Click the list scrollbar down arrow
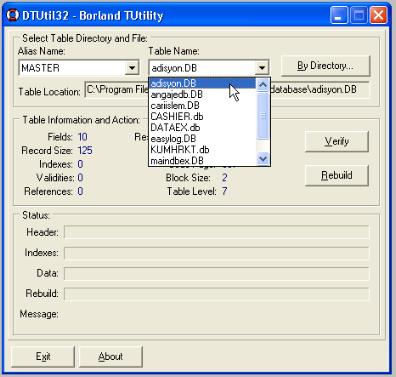The height and width of the screenshot is (377, 396). 263,159
